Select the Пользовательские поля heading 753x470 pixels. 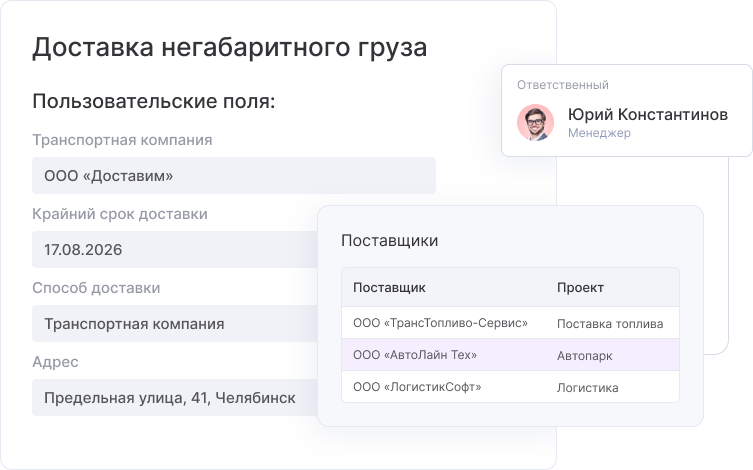click(154, 101)
